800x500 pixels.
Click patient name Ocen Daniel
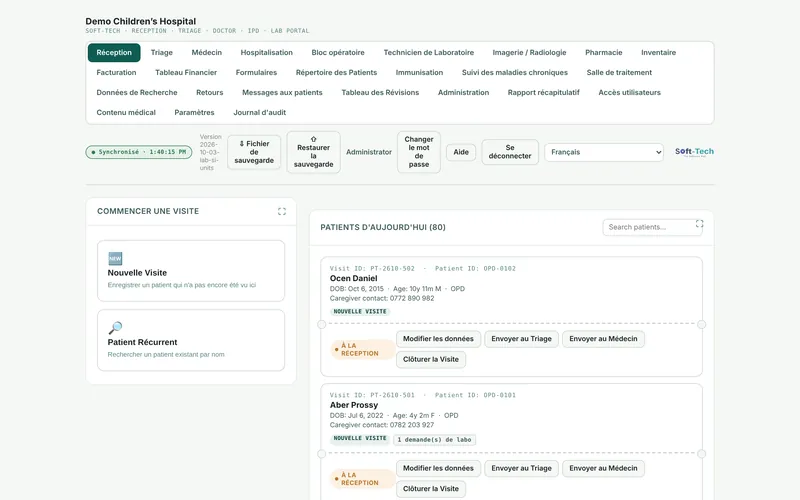pos(354,278)
